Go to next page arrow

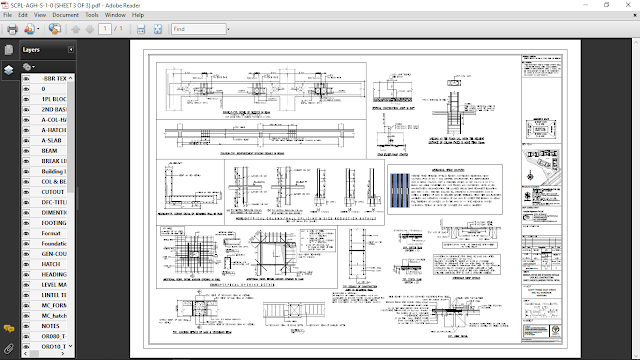pos(90,29)
